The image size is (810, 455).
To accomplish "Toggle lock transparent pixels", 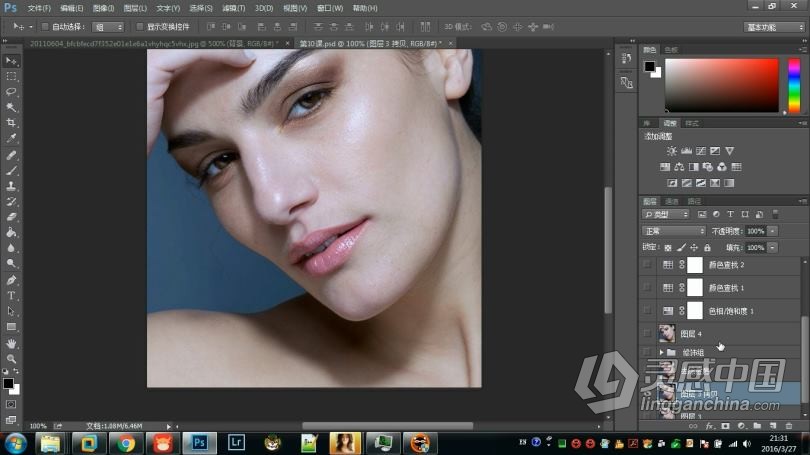I will (x=668, y=247).
